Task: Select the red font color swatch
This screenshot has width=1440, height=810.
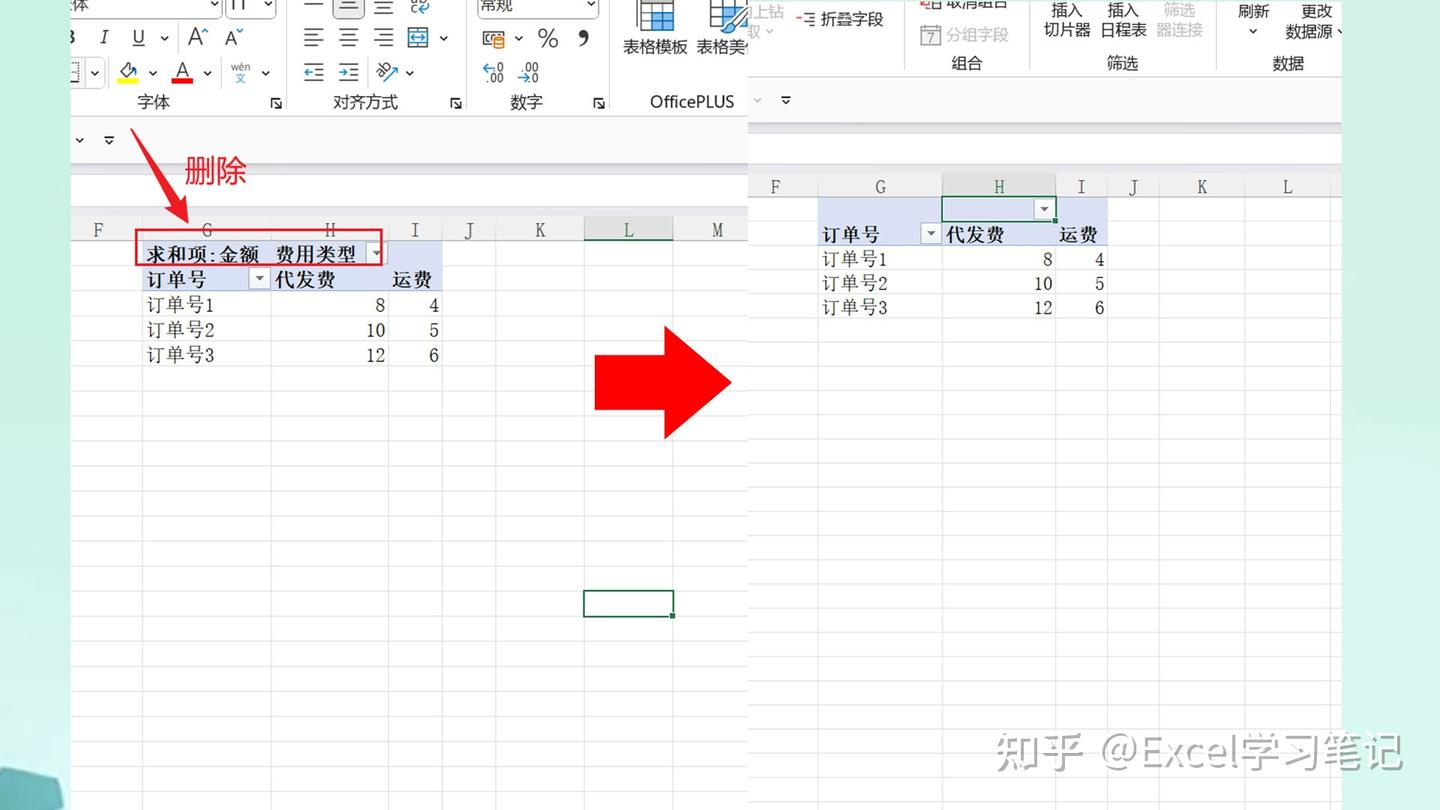Action: 181,80
